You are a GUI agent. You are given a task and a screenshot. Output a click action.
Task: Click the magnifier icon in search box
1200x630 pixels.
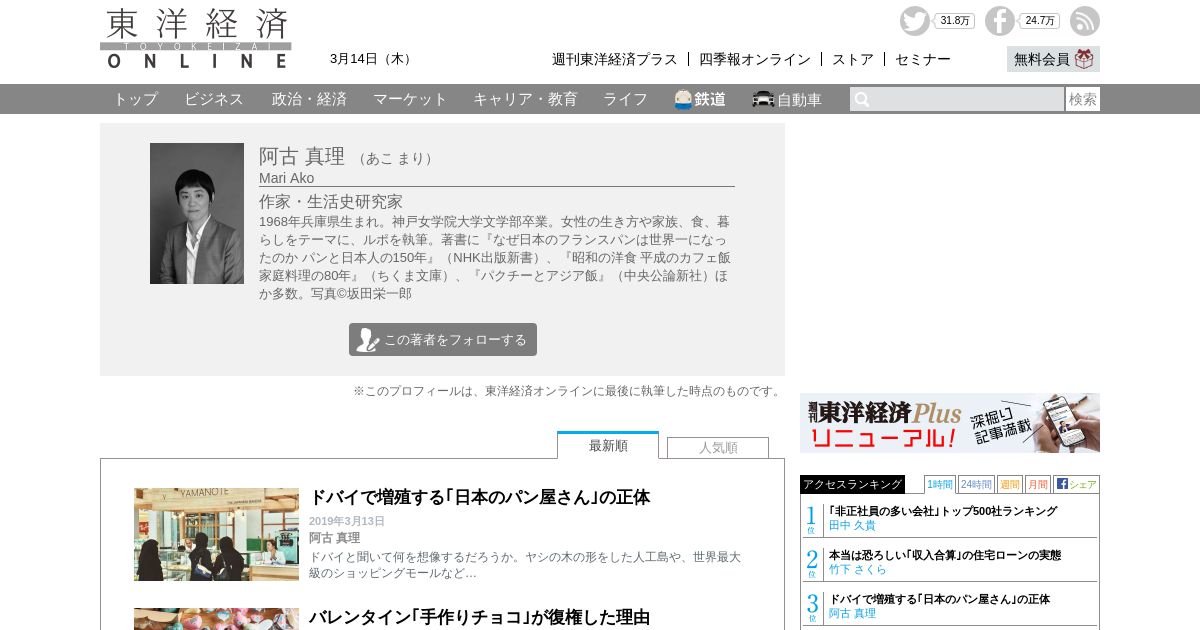[x=862, y=99]
